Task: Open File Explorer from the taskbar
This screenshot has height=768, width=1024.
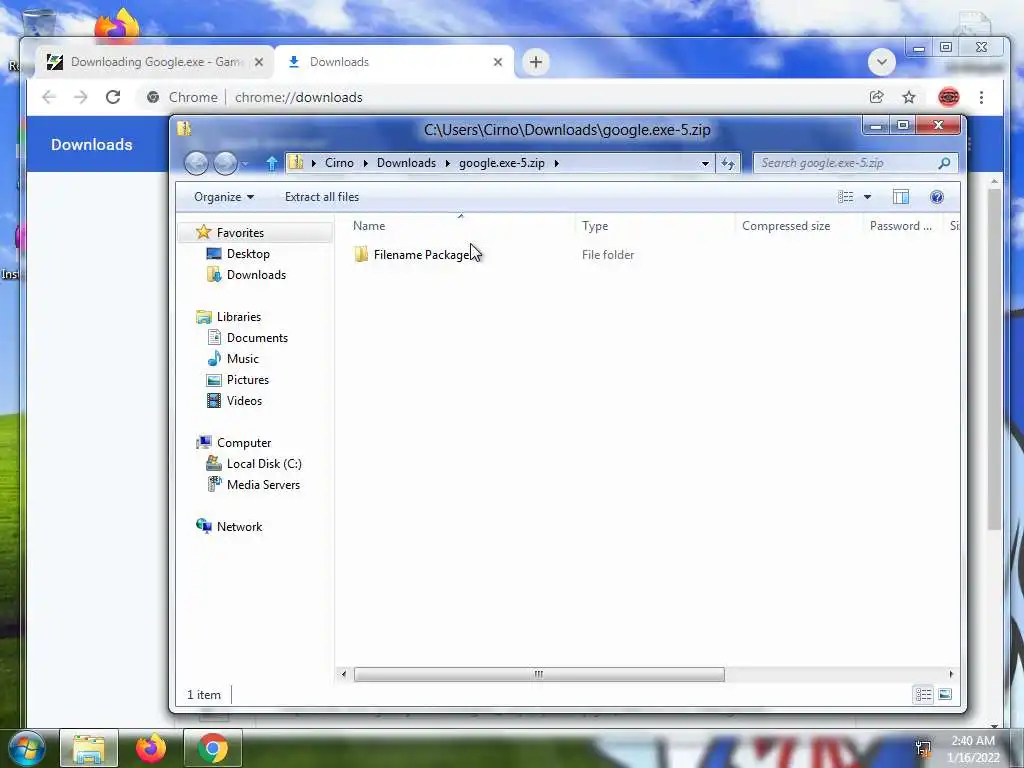Action: (89, 748)
